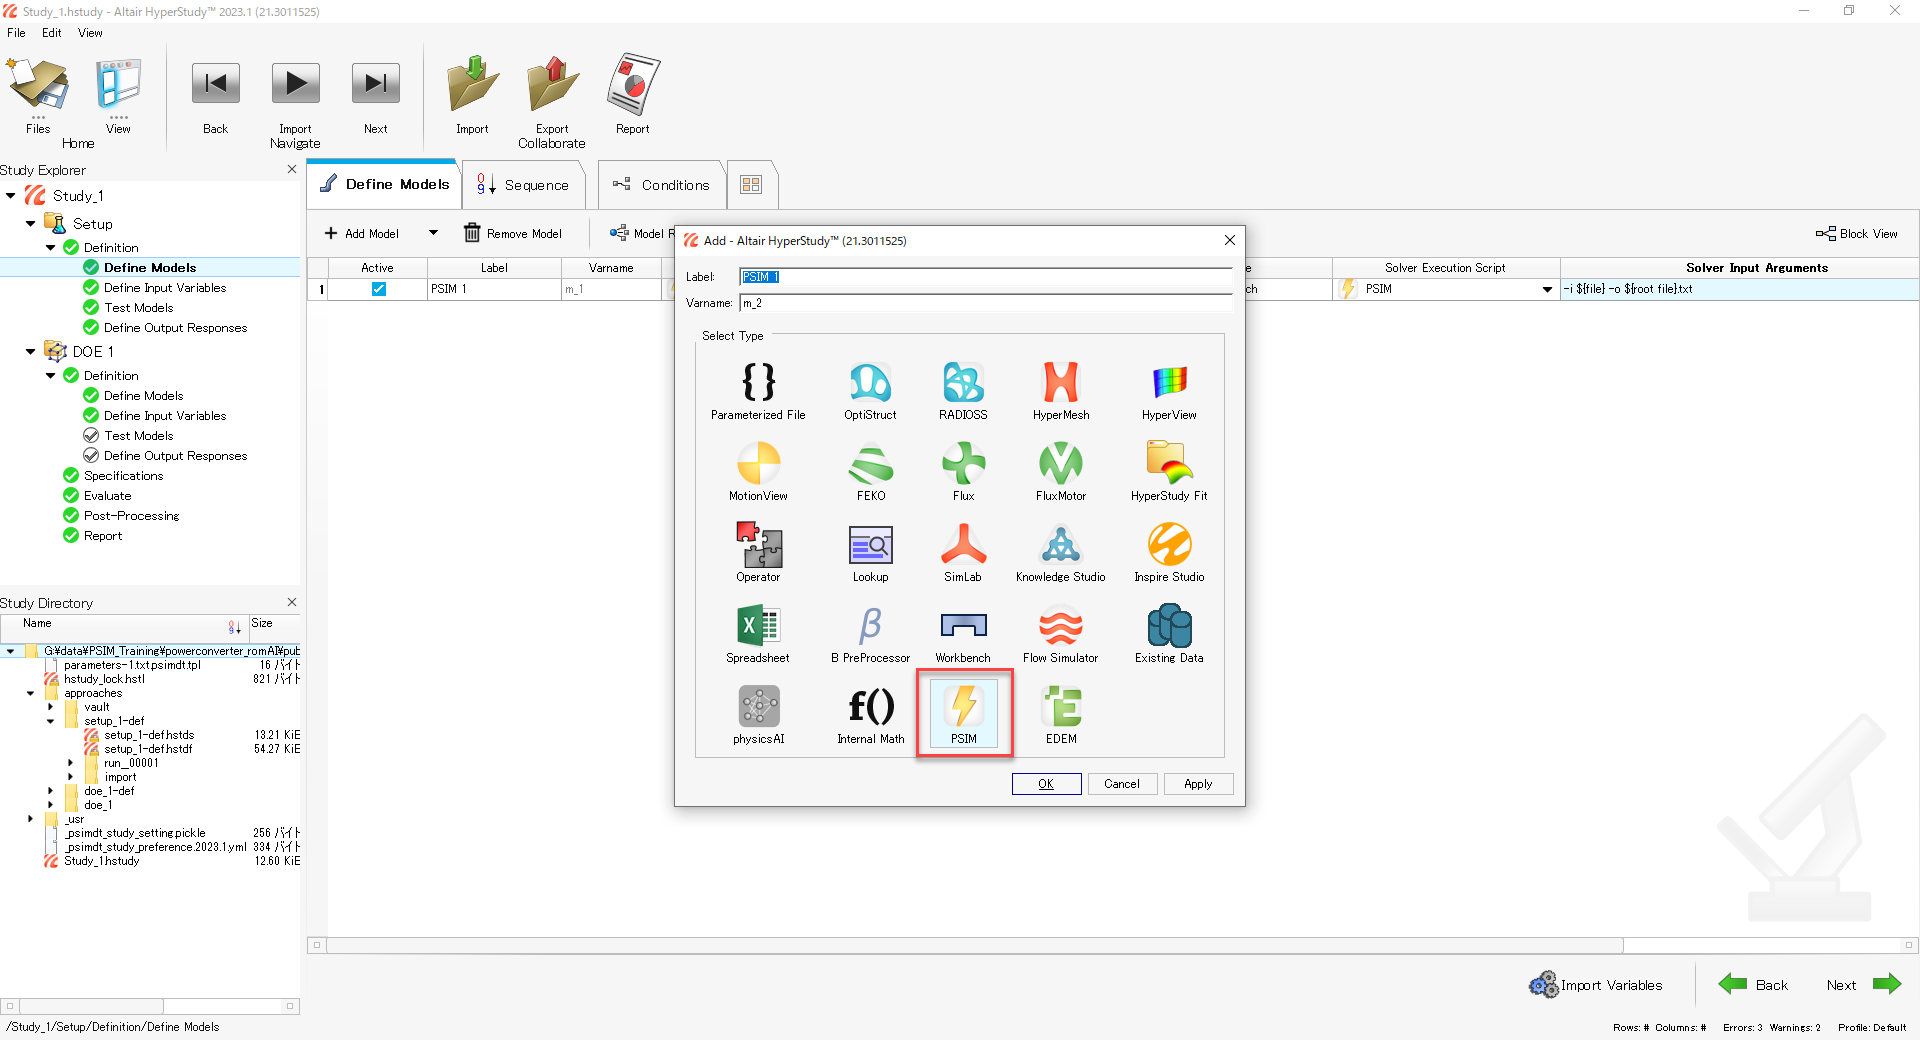
Task: Click the Block View button
Action: pos(1857,233)
